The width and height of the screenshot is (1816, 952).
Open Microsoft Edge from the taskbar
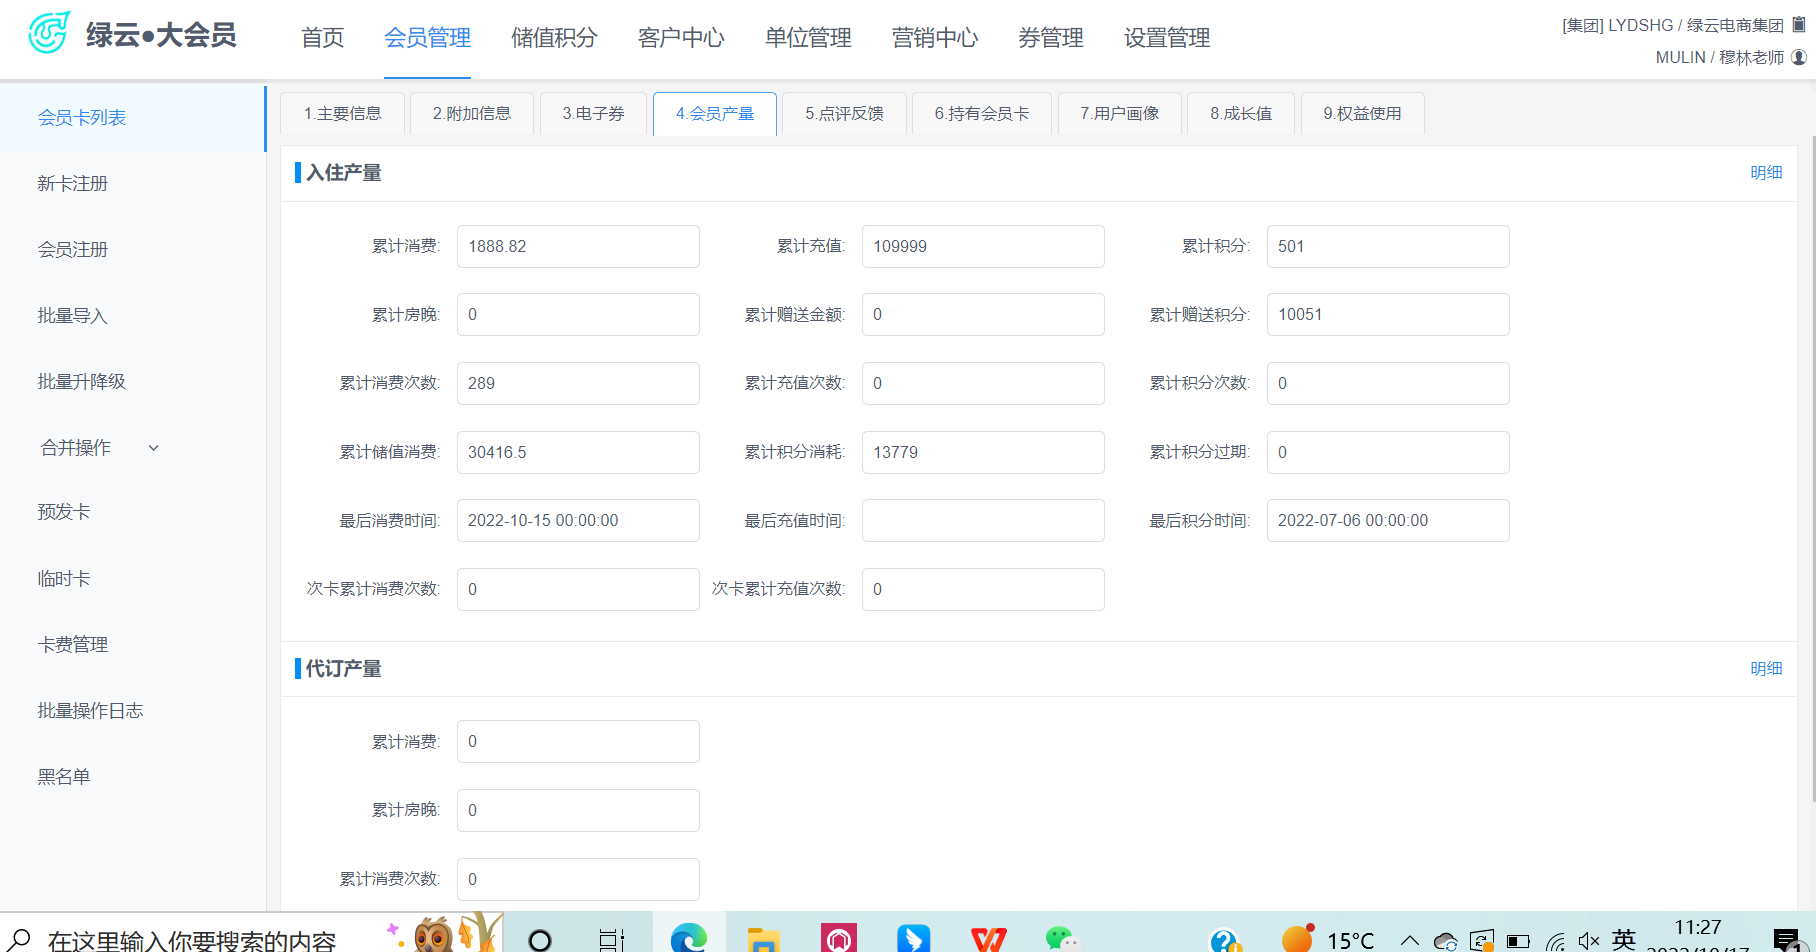[x=688, y=938]
